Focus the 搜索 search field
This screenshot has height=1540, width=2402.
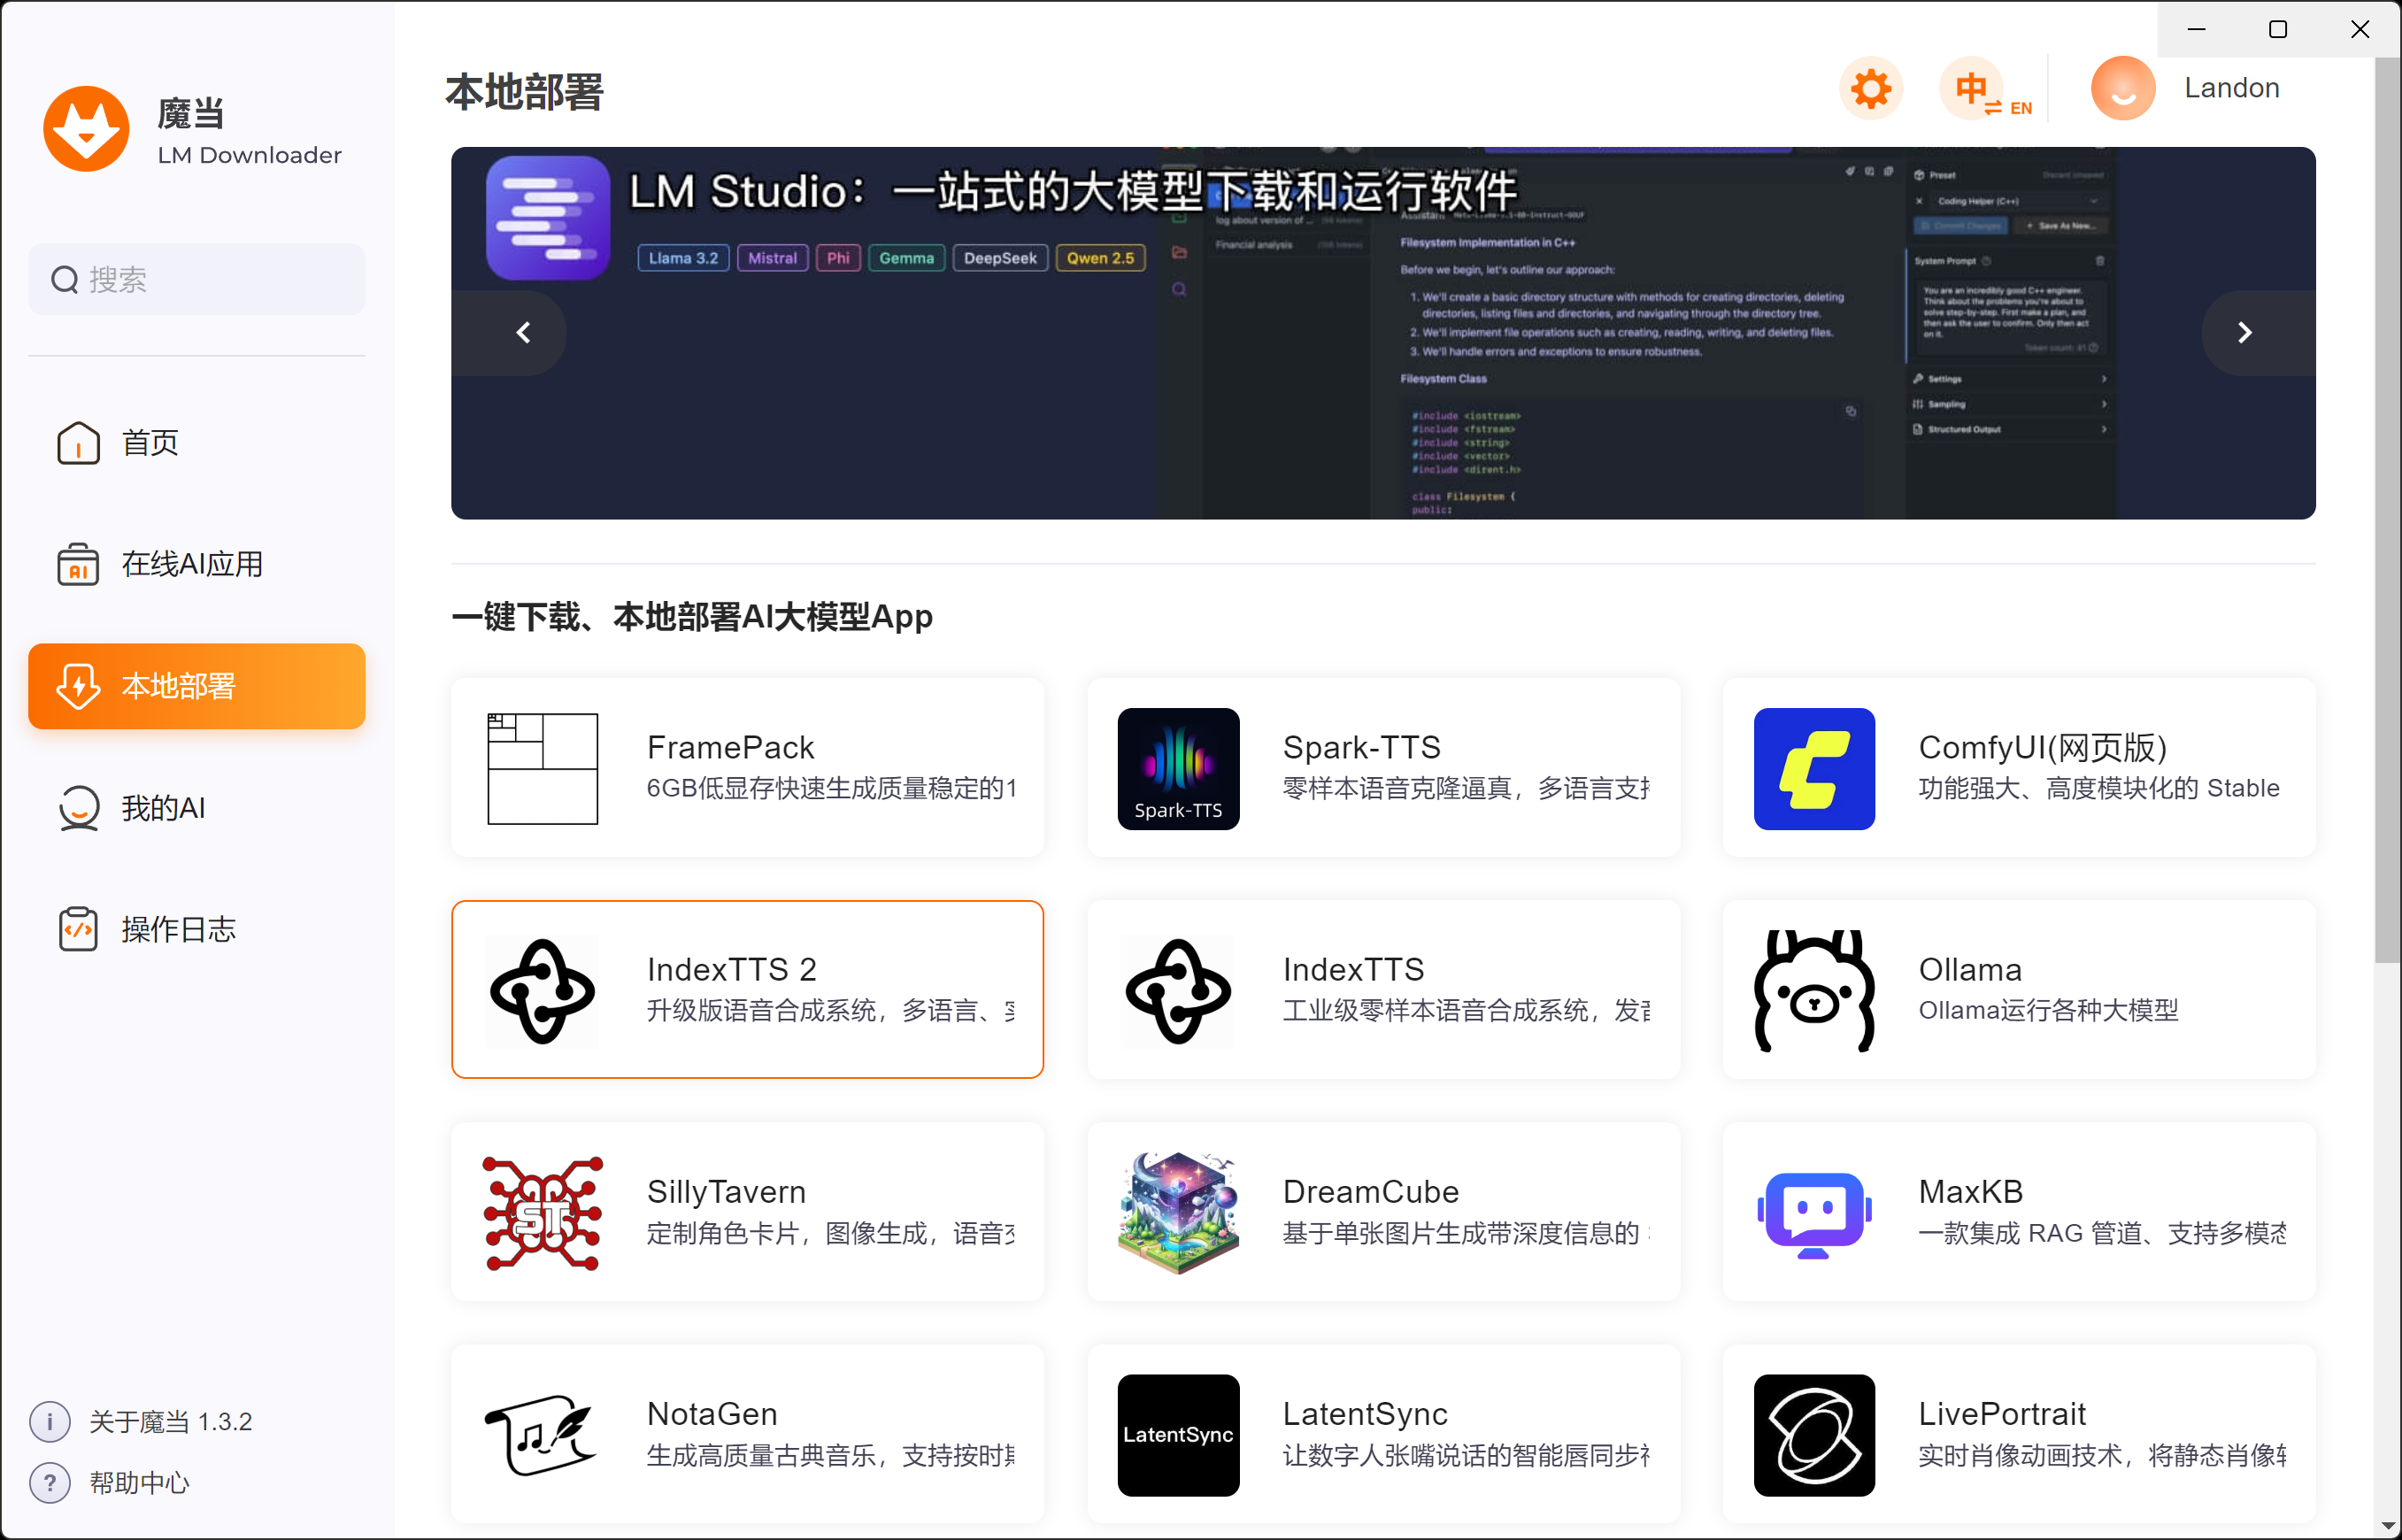pyautogui.click(x=197, y=279)
